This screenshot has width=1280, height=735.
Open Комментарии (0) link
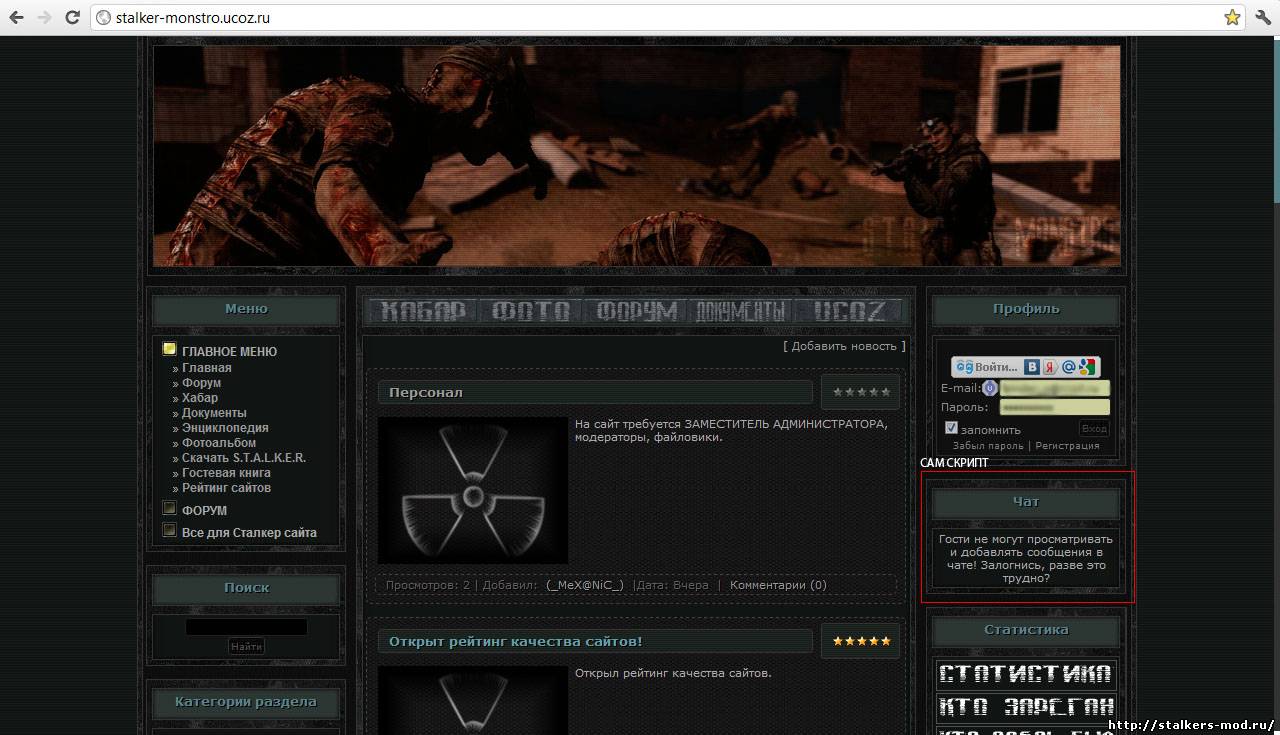click(778, 585)
